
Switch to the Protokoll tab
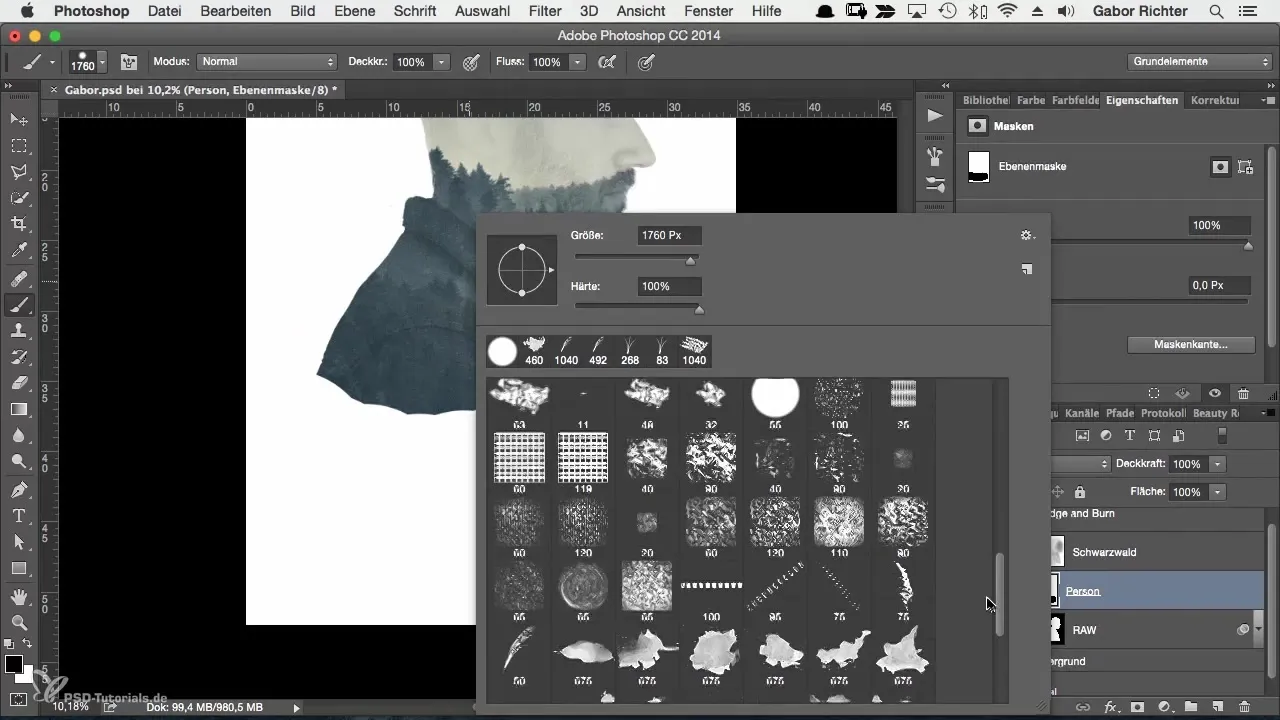pyautogui.click(x=1165, y=413)
